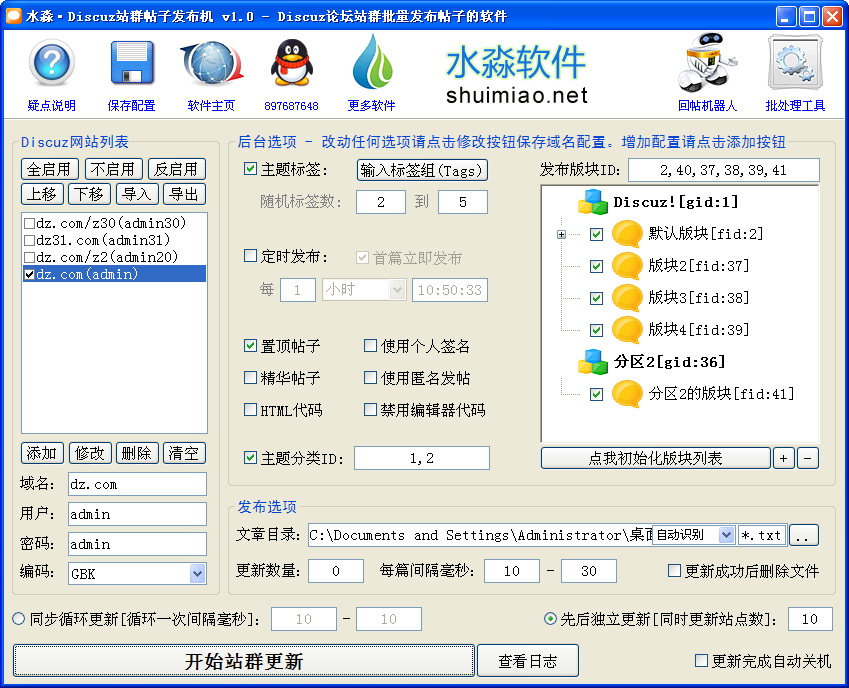Enable the 定时发布 checkbox
This screenshot has height=688, width=849.
250,255
